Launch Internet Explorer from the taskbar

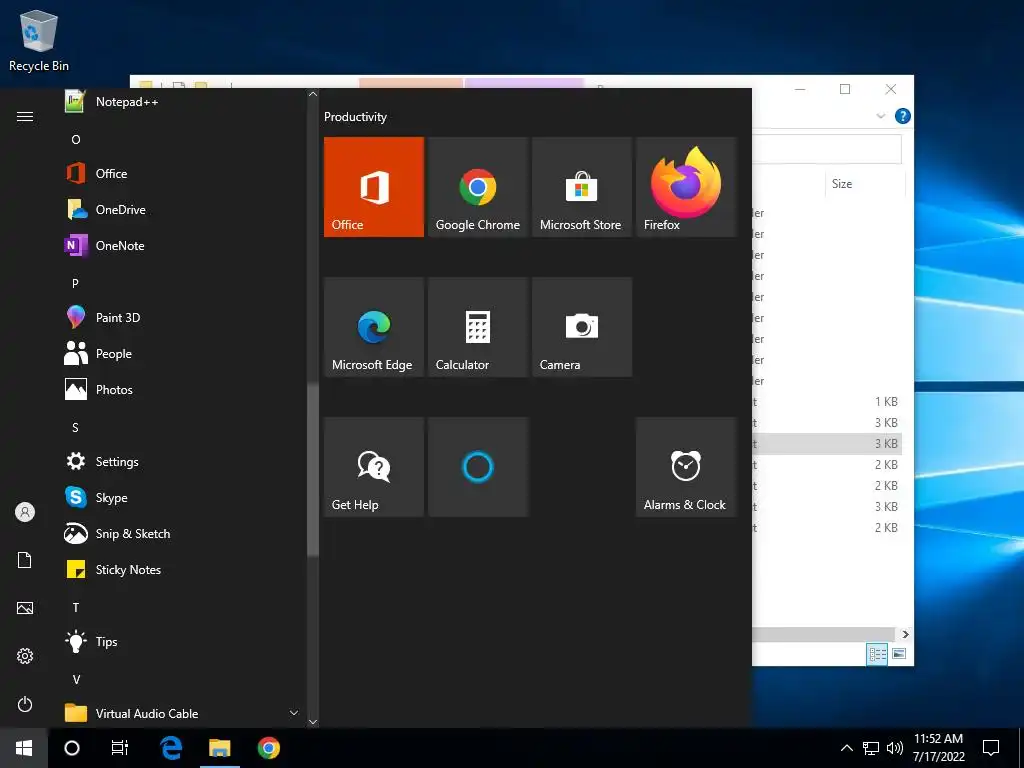(171, 748)
